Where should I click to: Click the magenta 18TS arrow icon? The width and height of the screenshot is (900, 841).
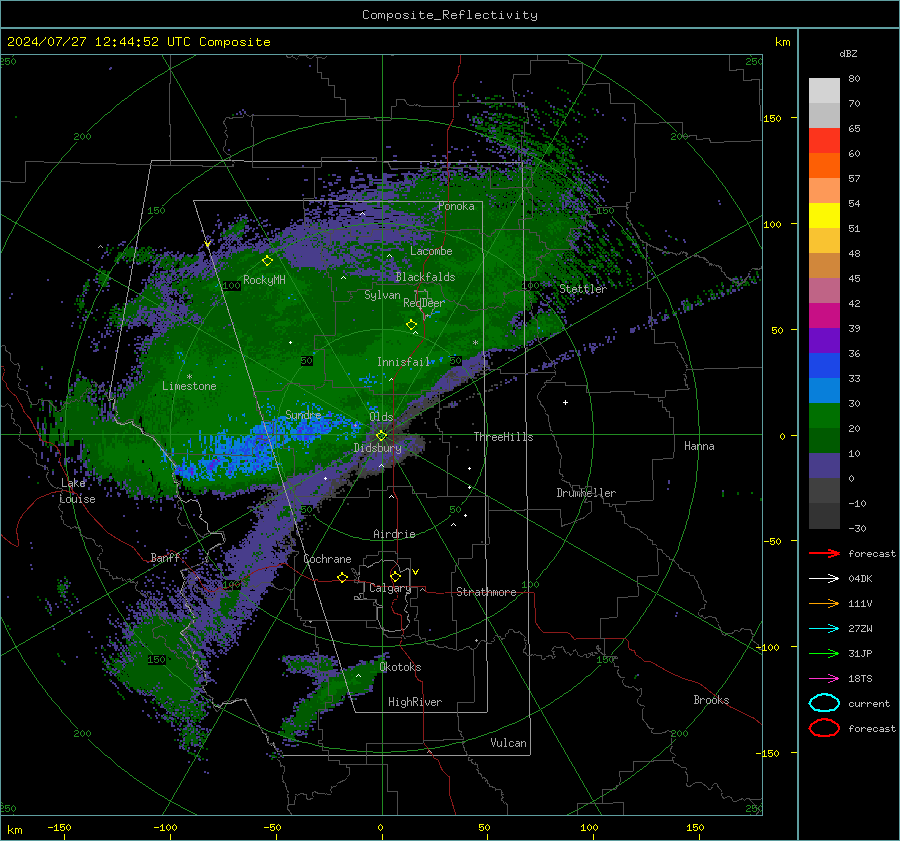(824, 679)
